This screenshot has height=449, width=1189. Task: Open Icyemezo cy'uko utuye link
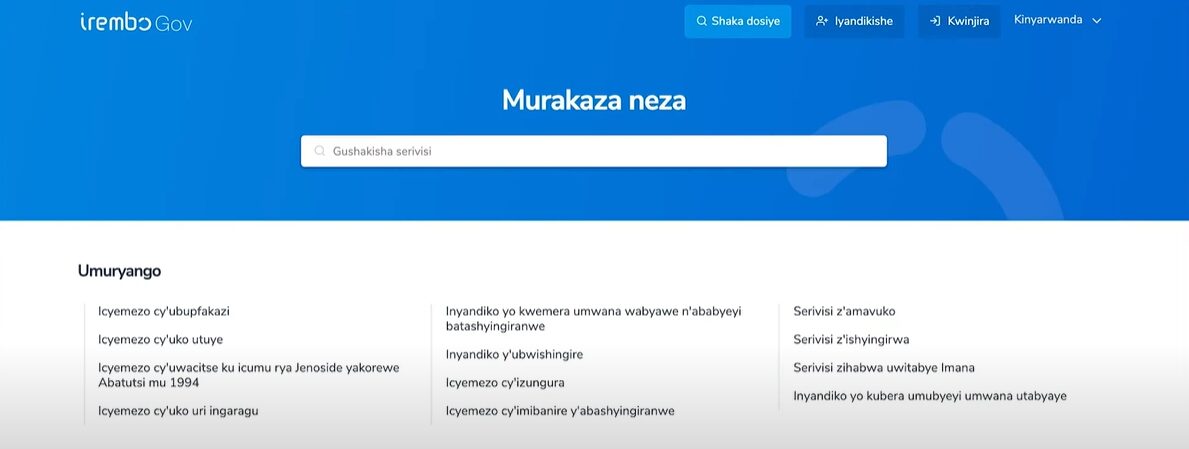(x=161, y=339)
